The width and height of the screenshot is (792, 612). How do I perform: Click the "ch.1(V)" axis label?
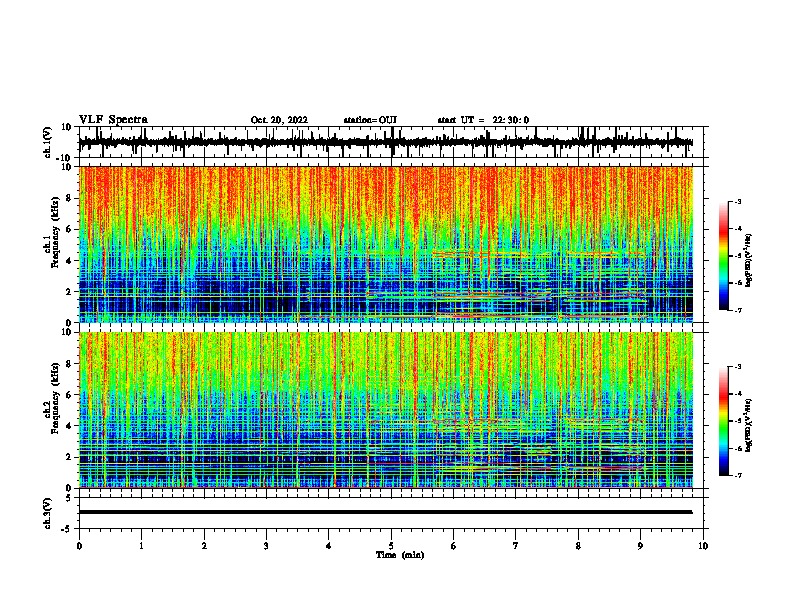coord(48,142)
